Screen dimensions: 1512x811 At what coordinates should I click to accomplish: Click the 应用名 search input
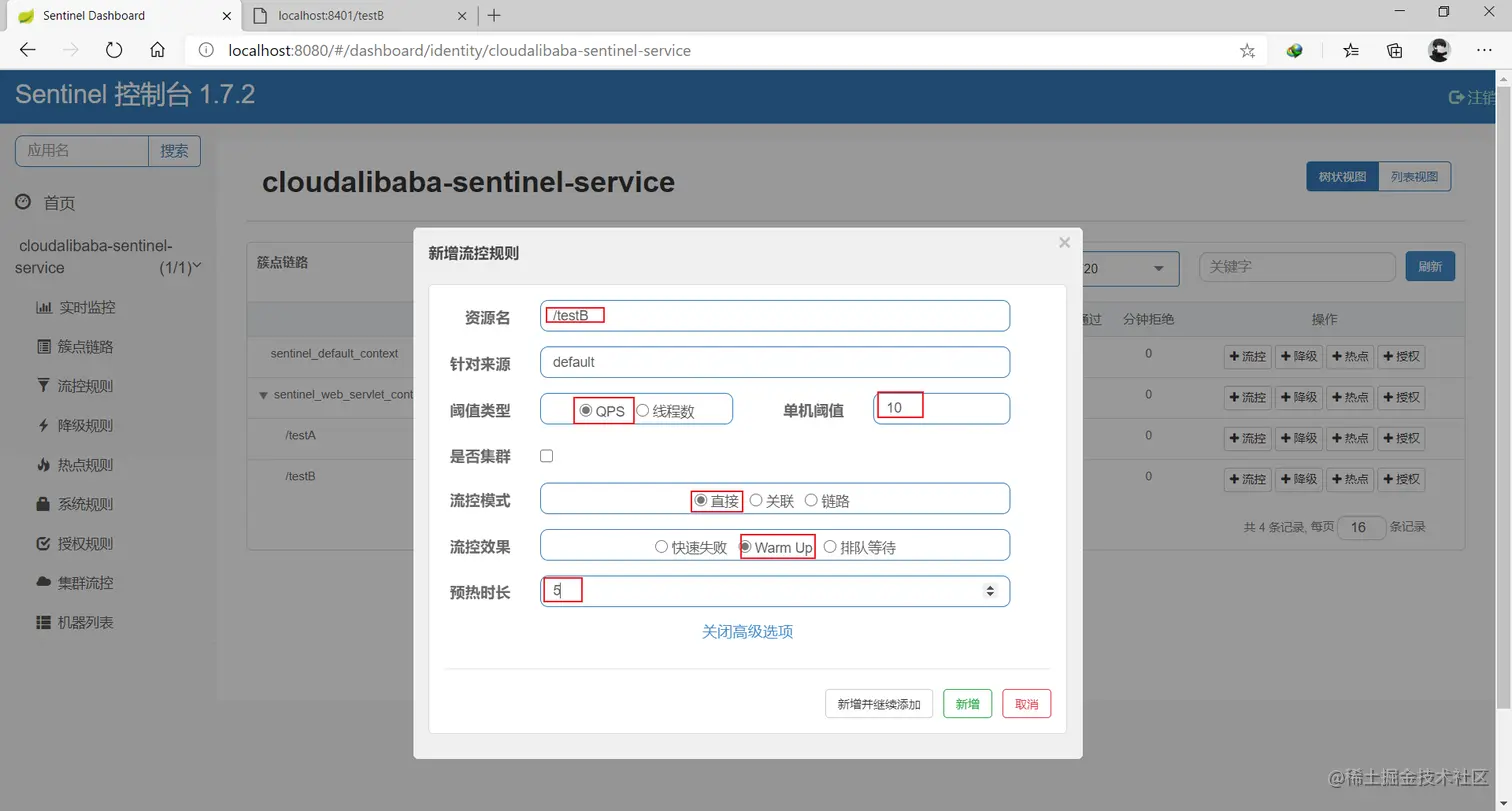pyautogui.click(x=82, y=151)
